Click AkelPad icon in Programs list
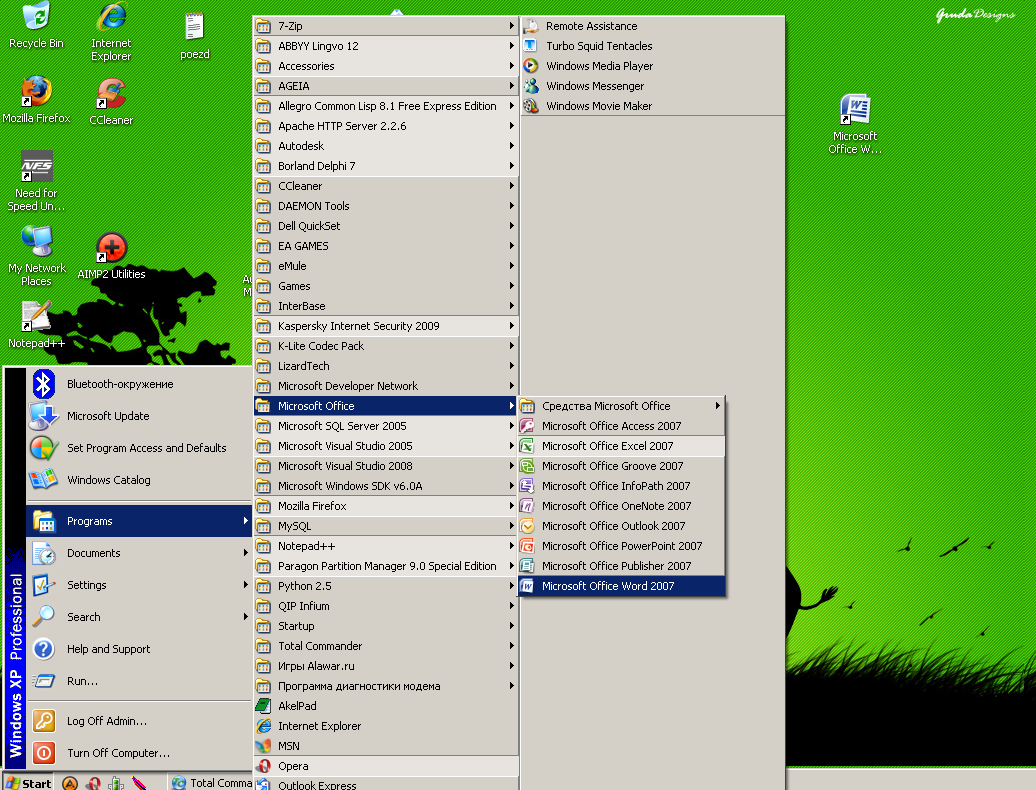This screenshot has height=790, width=1036. [264, 706]
